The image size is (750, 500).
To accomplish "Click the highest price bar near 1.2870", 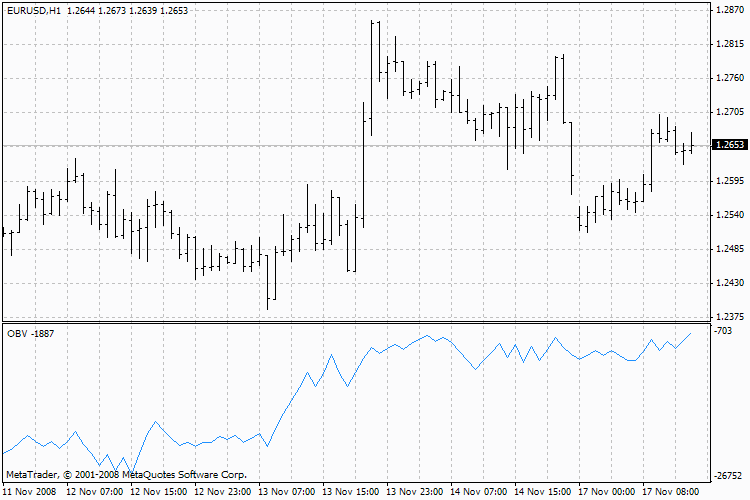I will [372, 78].
